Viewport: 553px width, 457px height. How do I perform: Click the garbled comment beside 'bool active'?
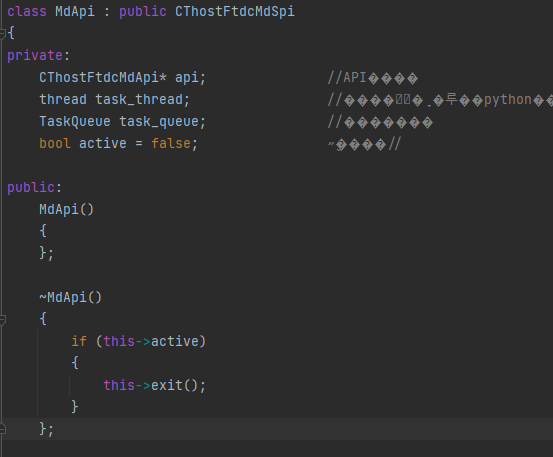click(365, 144)
